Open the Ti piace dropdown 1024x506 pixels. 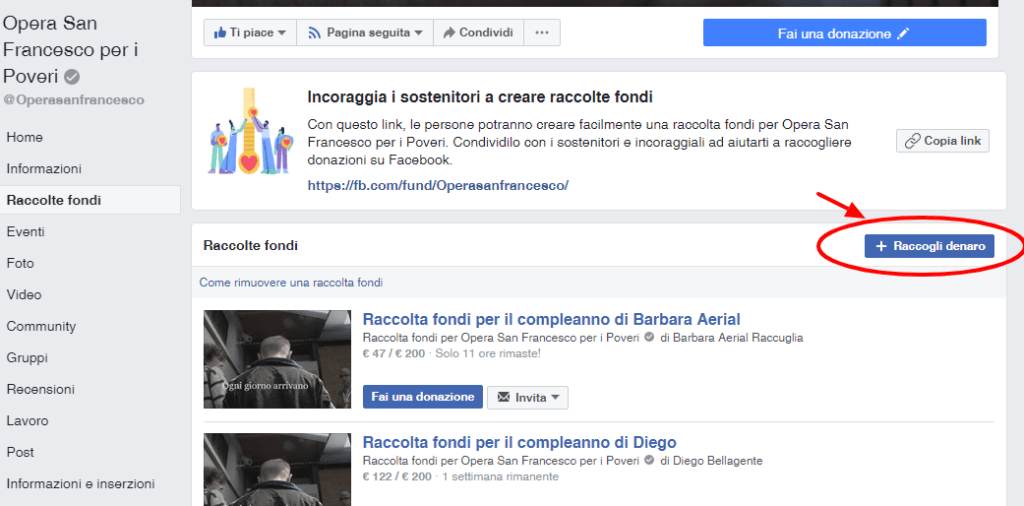250,33
